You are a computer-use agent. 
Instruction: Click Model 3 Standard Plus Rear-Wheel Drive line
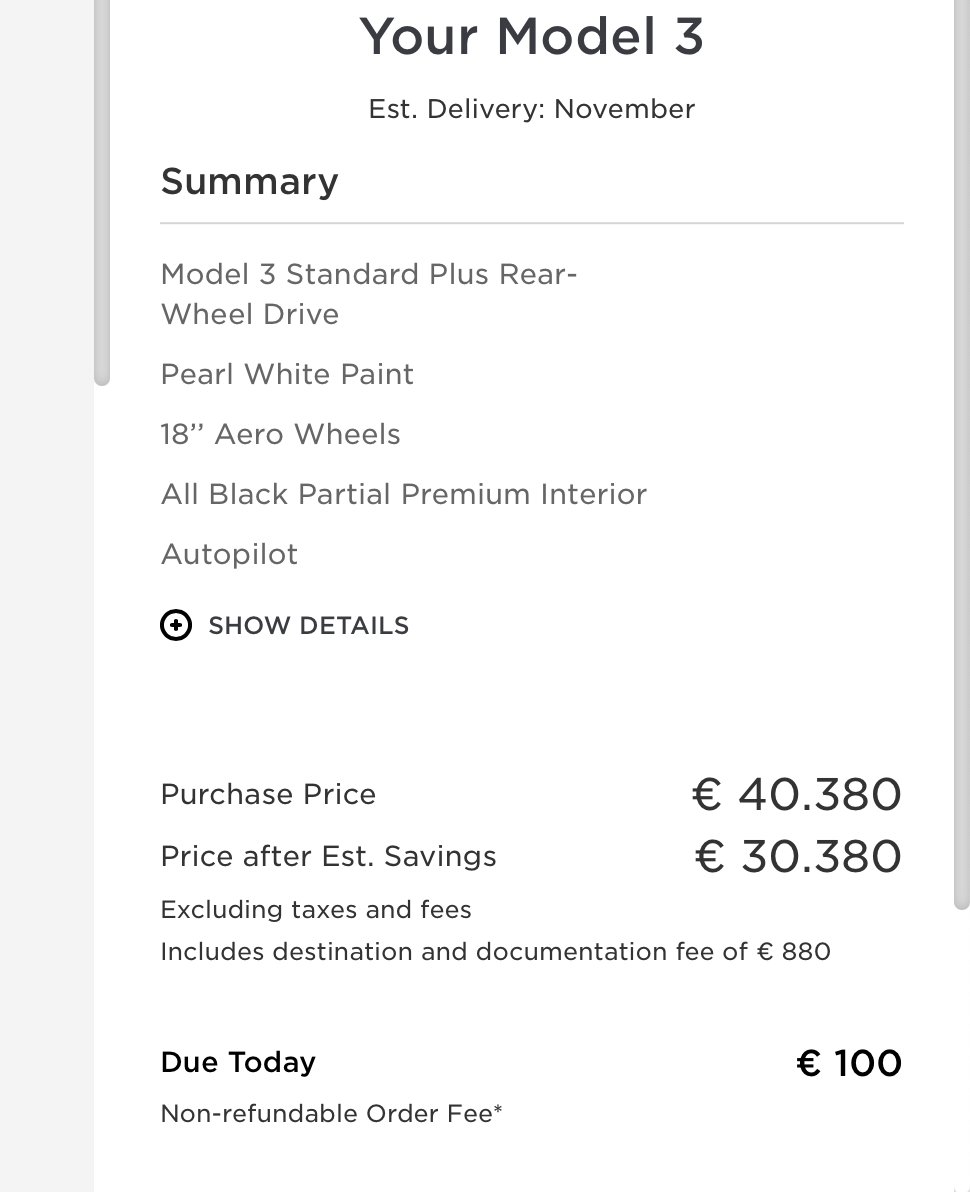pos(368,294)
